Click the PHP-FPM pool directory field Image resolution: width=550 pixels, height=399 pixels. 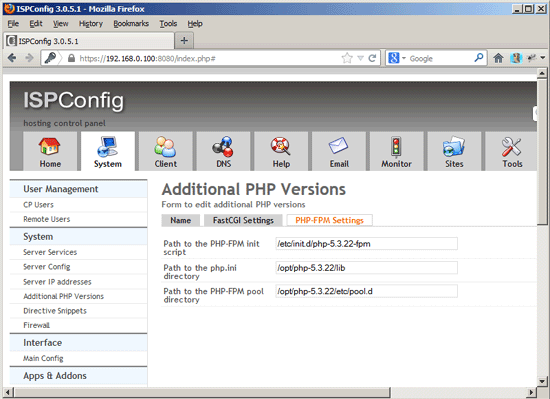(x=367, y=291)
